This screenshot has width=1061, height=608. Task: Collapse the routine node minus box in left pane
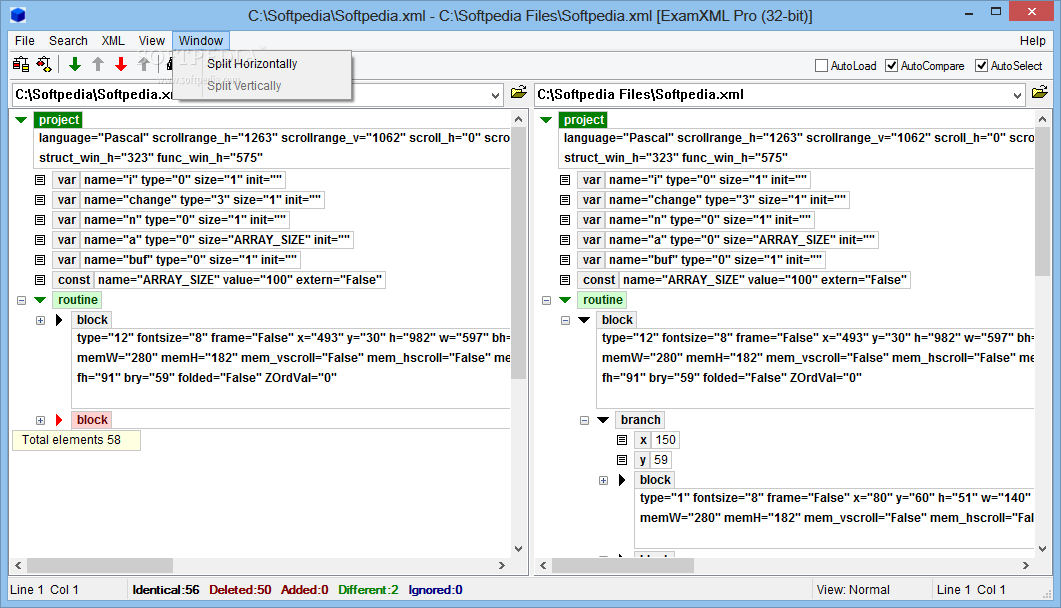click(21, 300)
